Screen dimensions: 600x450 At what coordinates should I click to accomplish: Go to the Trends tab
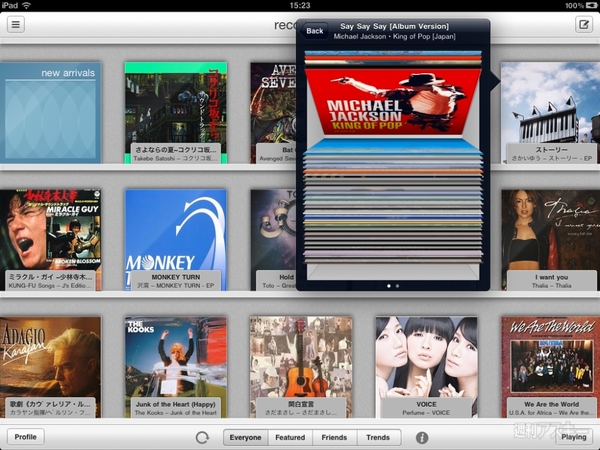click(x=379, y=437)
